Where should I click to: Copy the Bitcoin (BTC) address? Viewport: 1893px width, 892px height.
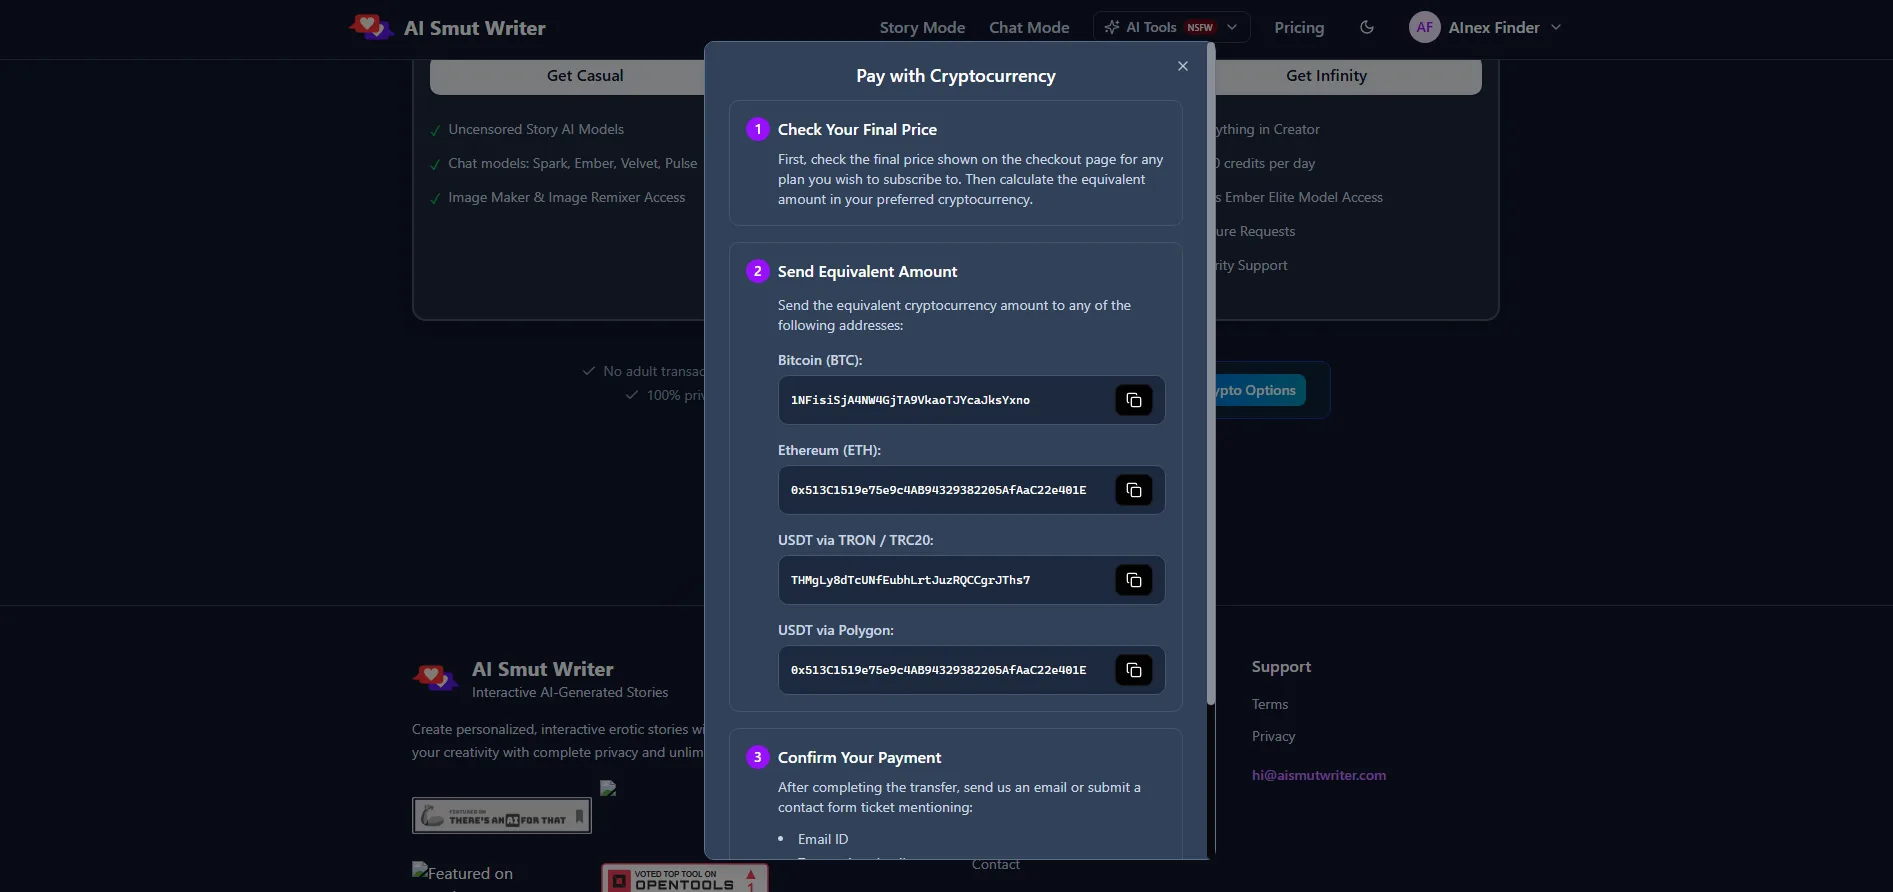pos(1133,400)
